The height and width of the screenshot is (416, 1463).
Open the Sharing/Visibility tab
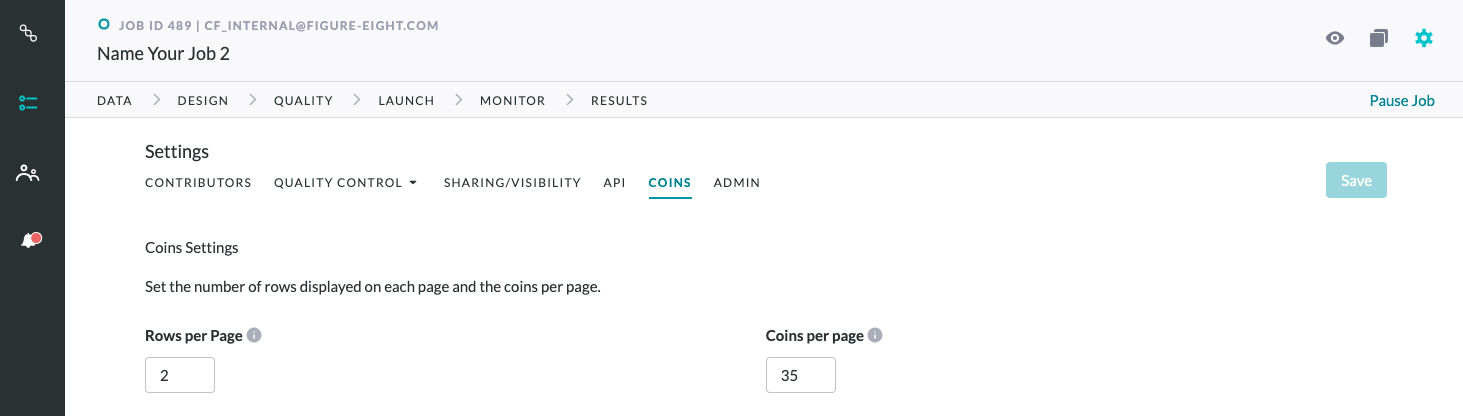(512, 183)
